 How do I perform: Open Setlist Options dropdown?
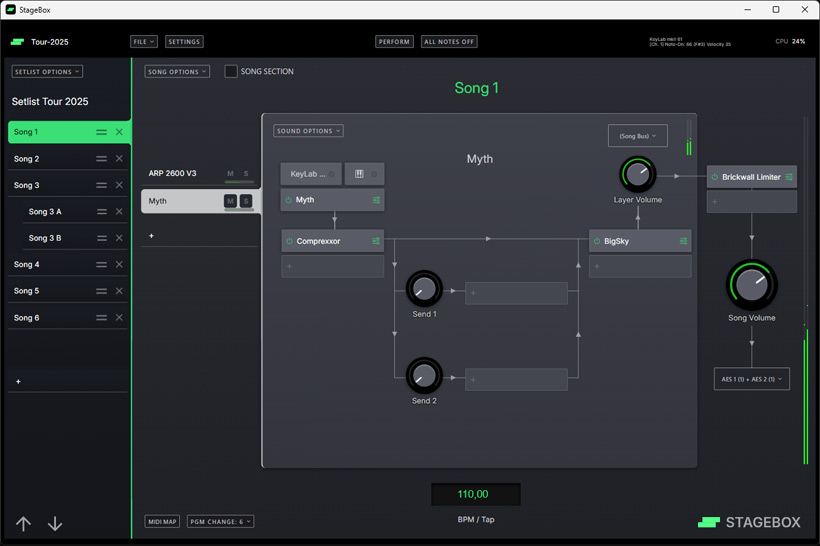[x=47, y=72]
